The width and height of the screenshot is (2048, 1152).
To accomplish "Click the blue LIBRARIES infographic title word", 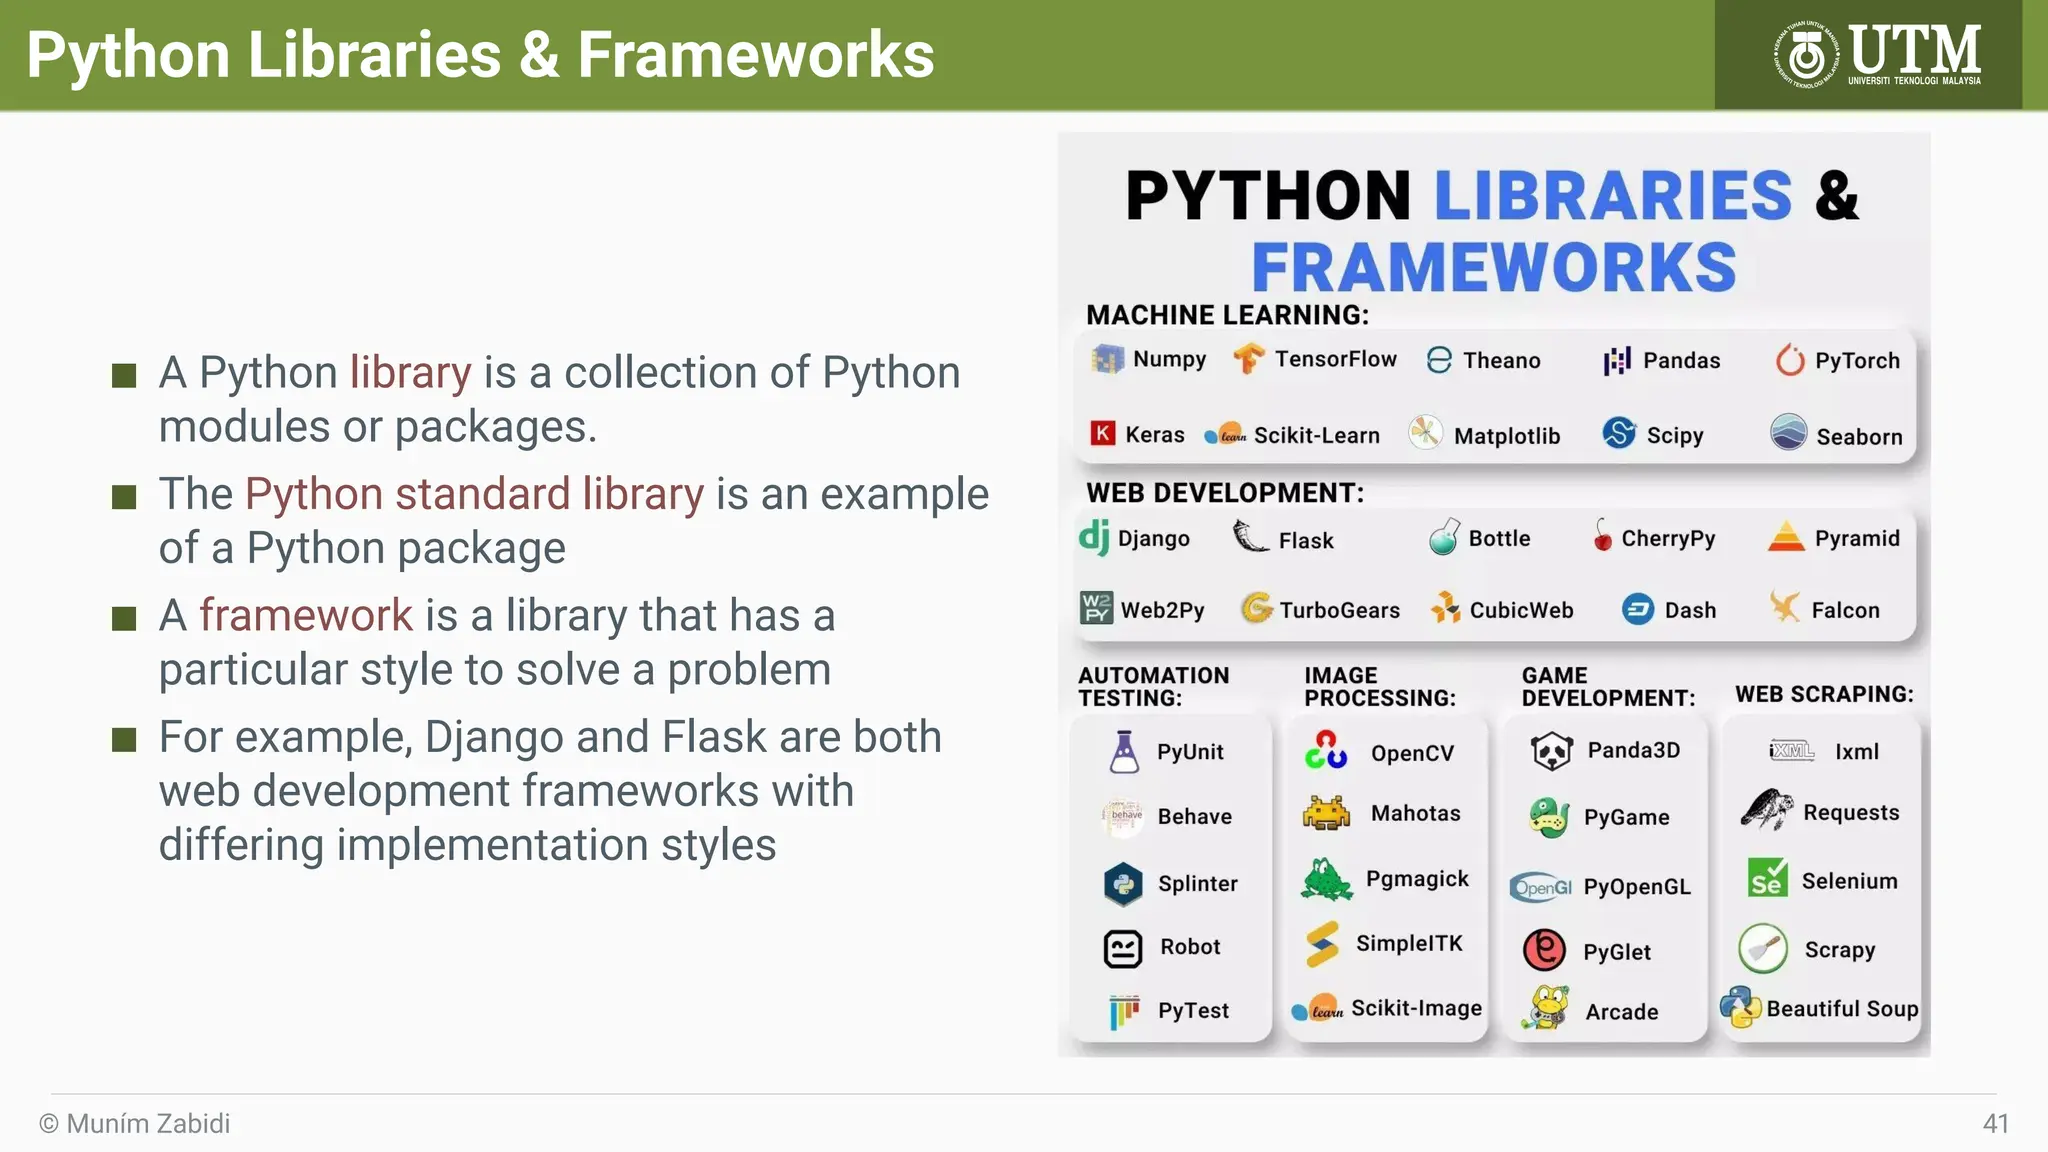I will 1614,195.
